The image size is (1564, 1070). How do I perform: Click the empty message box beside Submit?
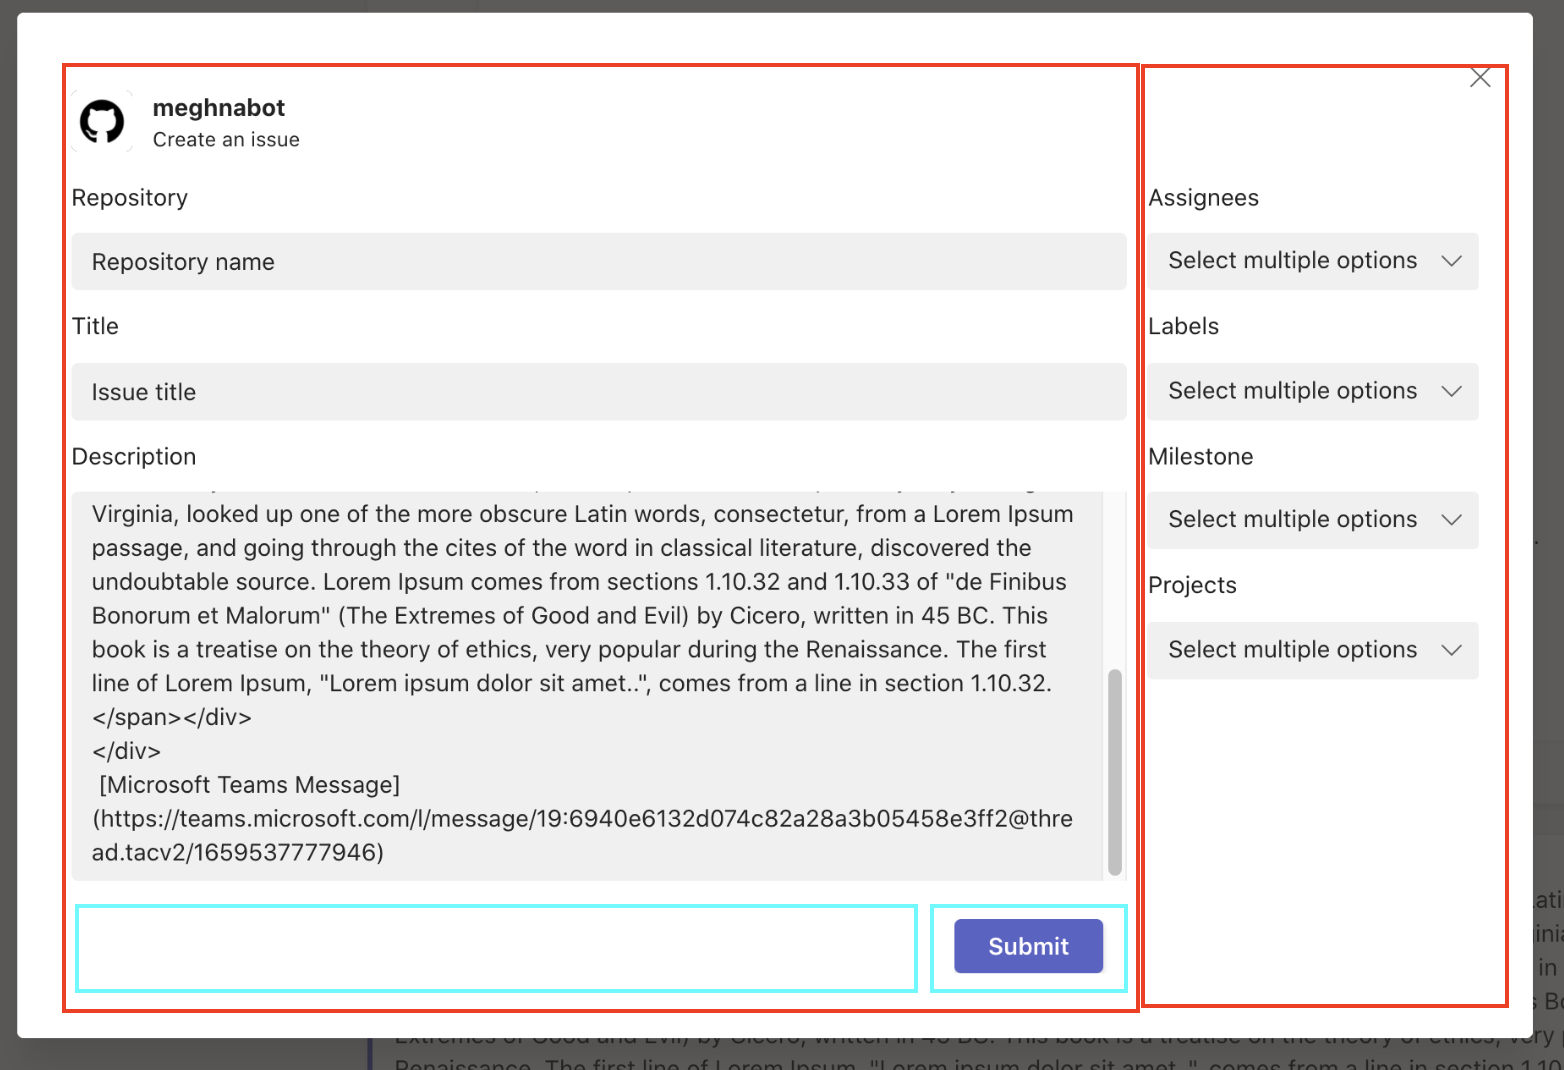[497, 948]
